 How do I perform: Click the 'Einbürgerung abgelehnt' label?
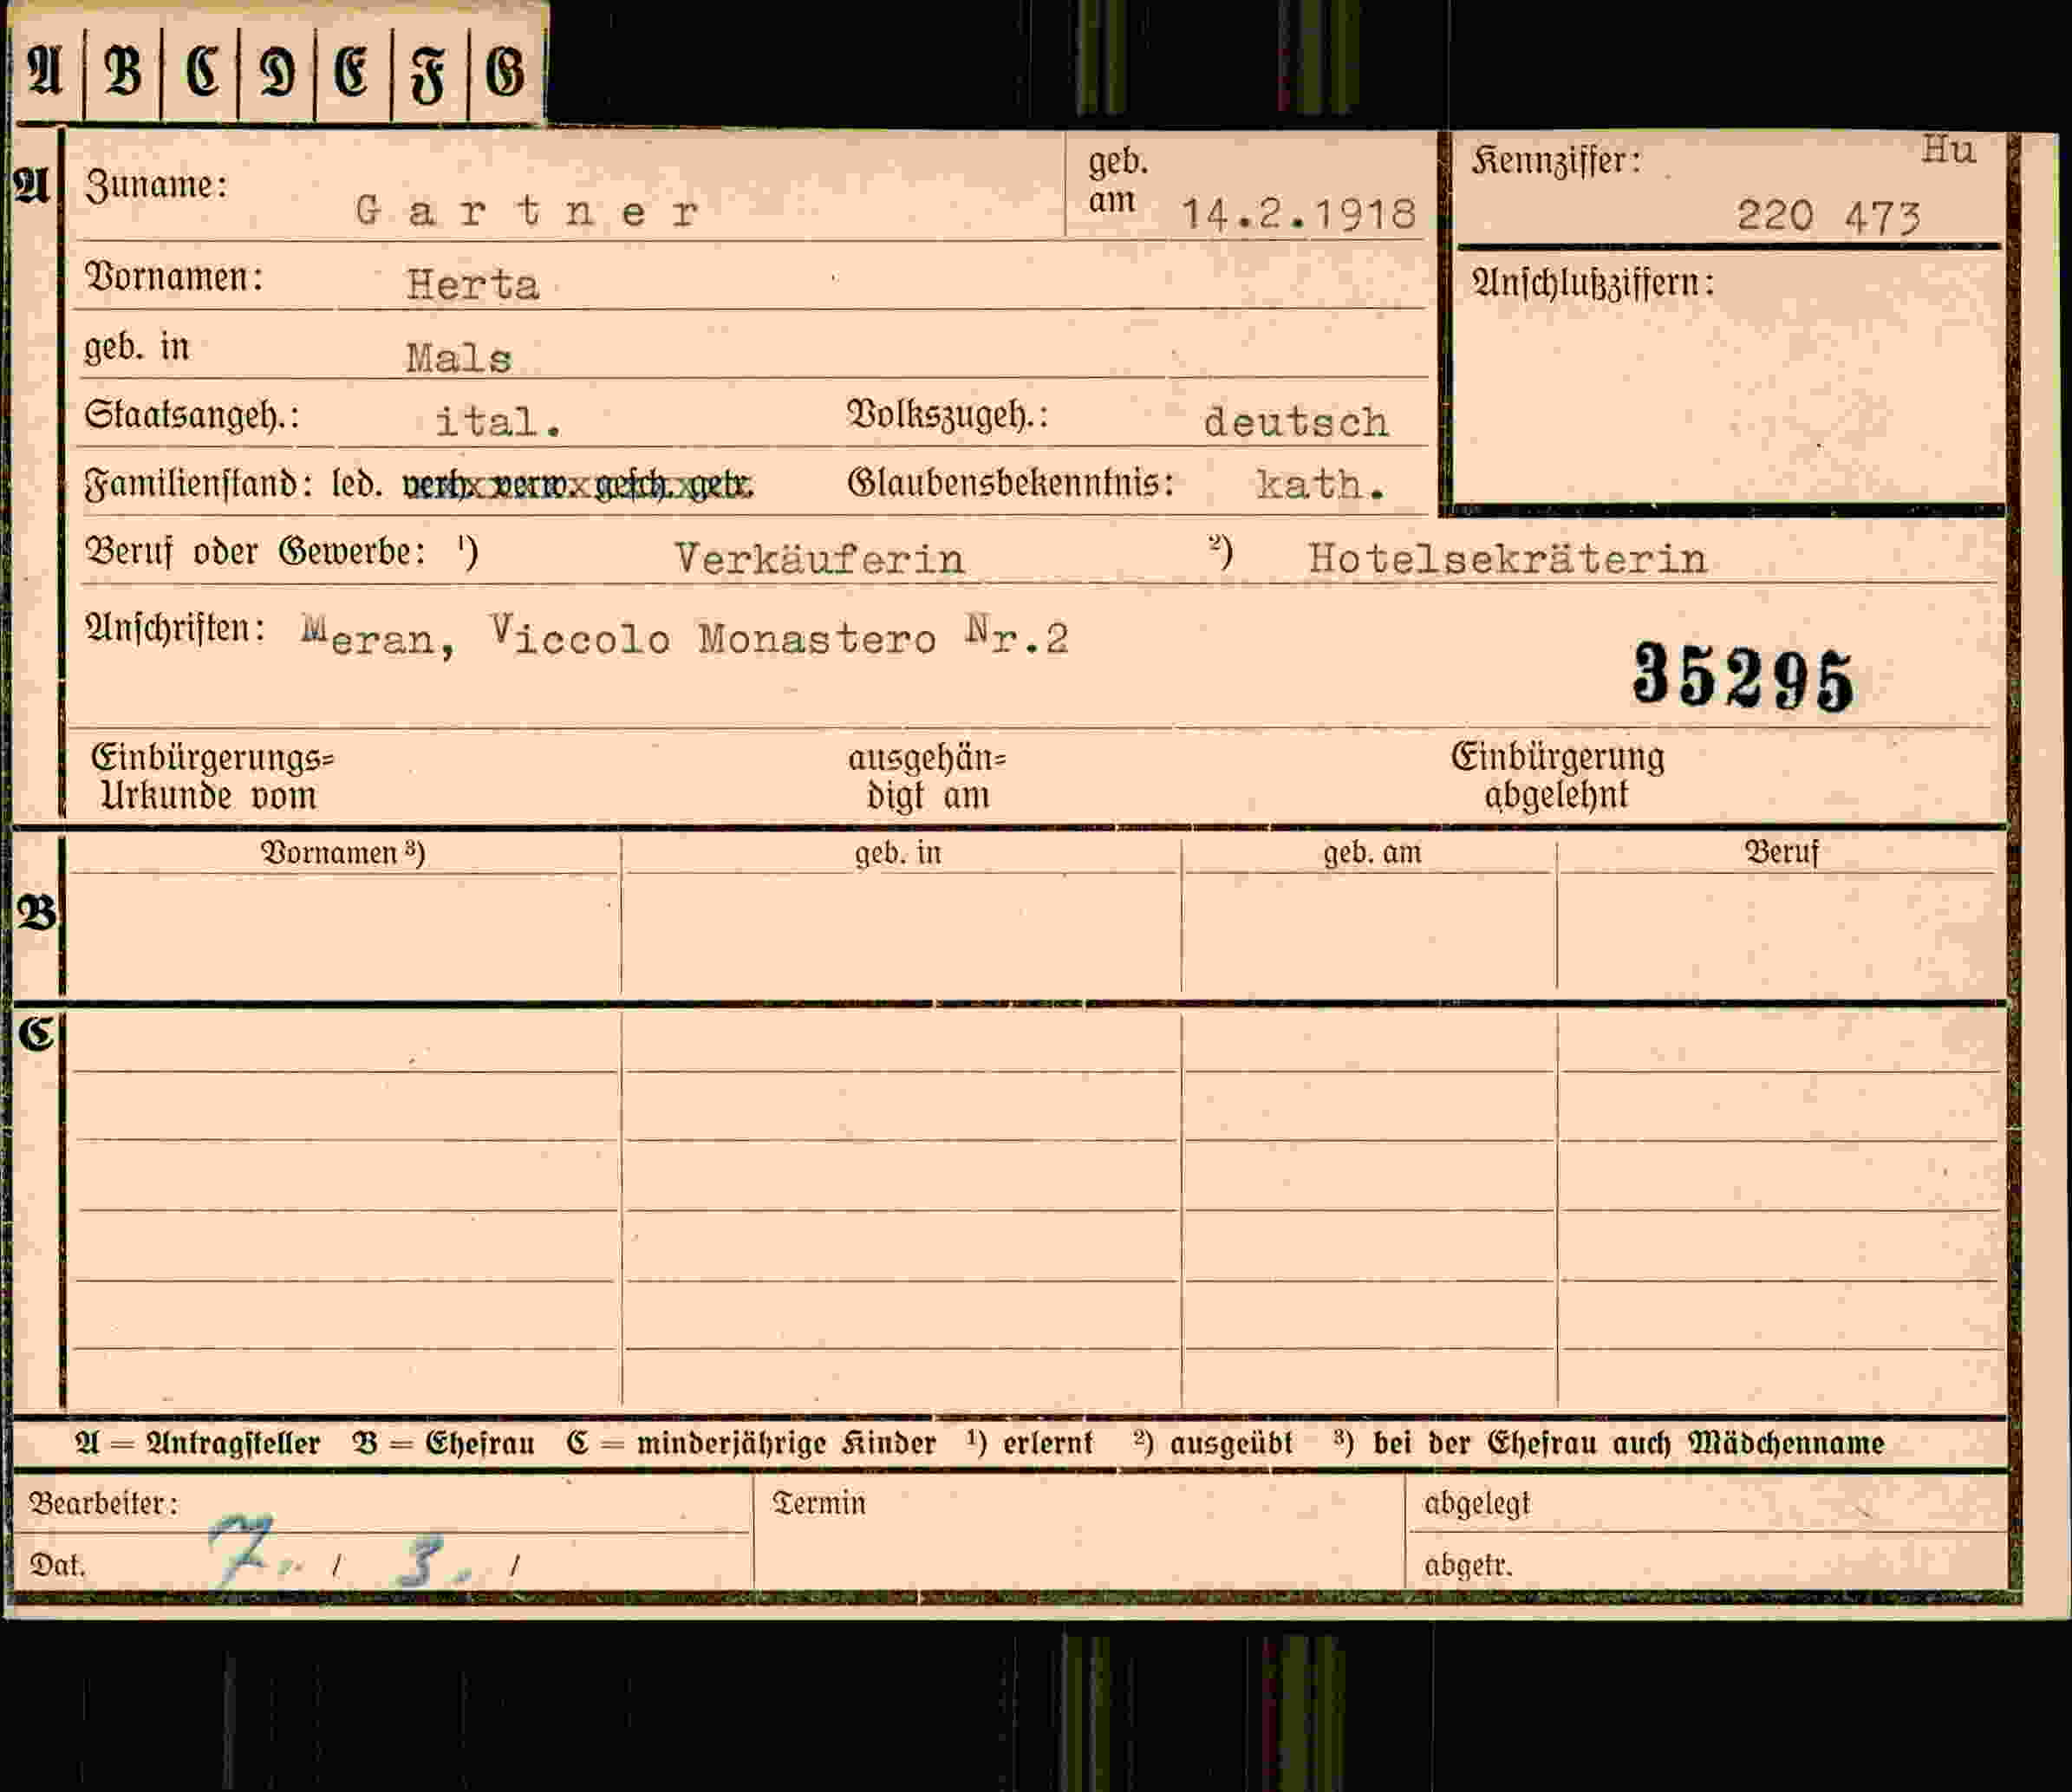click(x=1558, y=776)
